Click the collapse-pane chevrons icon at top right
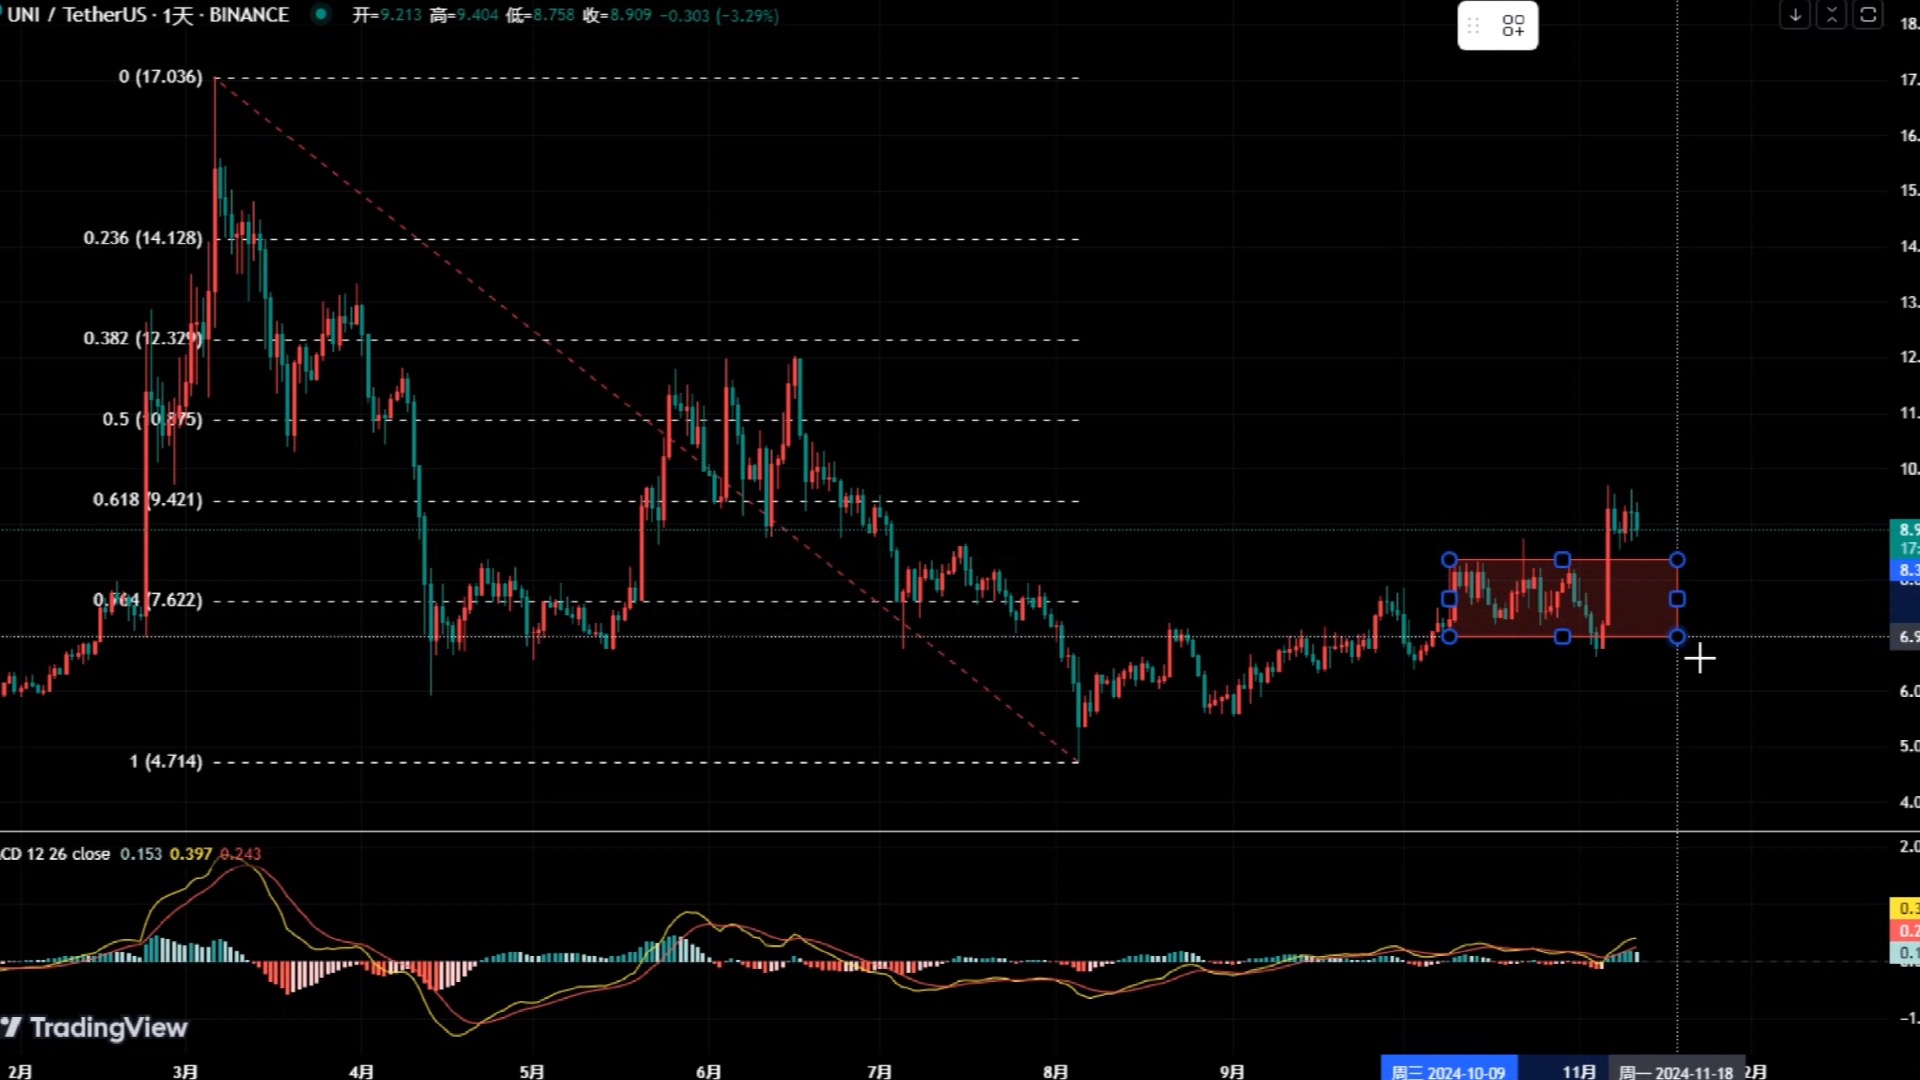 tap(1831, 16)
